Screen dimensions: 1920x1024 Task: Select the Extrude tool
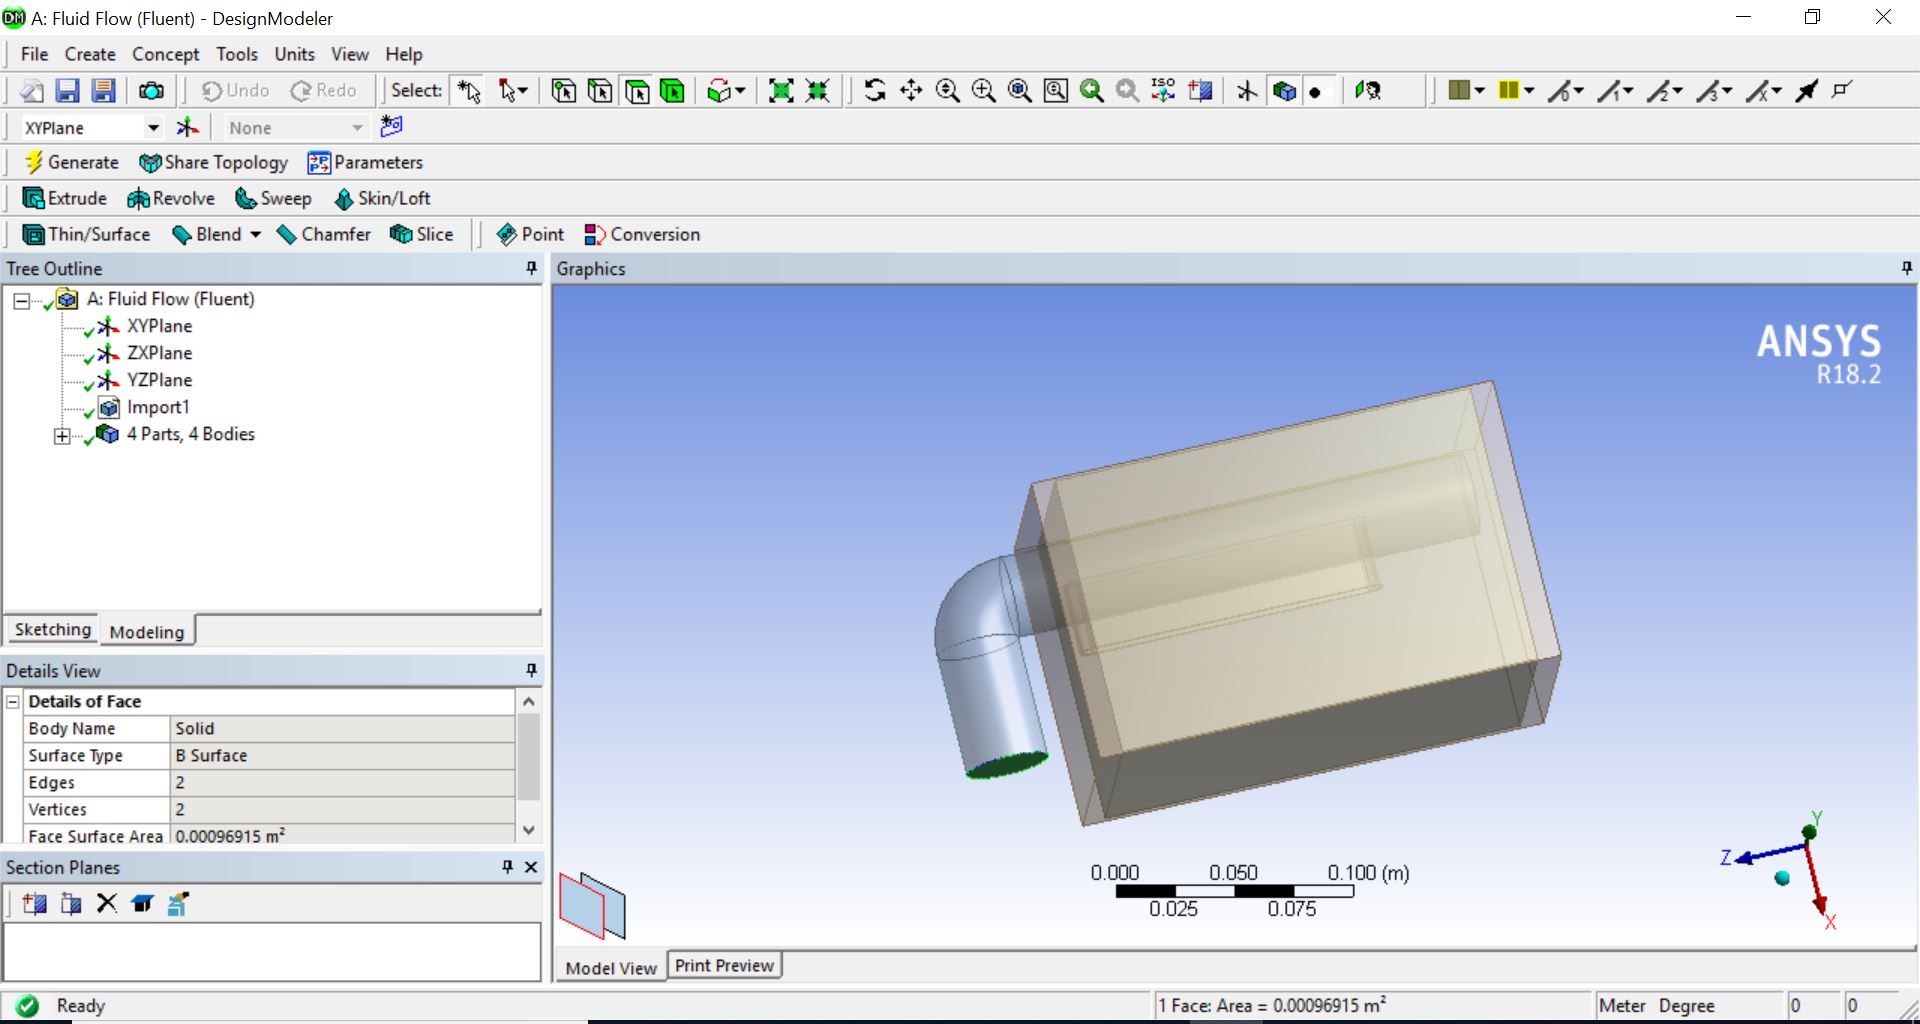(x=65, y=198)
